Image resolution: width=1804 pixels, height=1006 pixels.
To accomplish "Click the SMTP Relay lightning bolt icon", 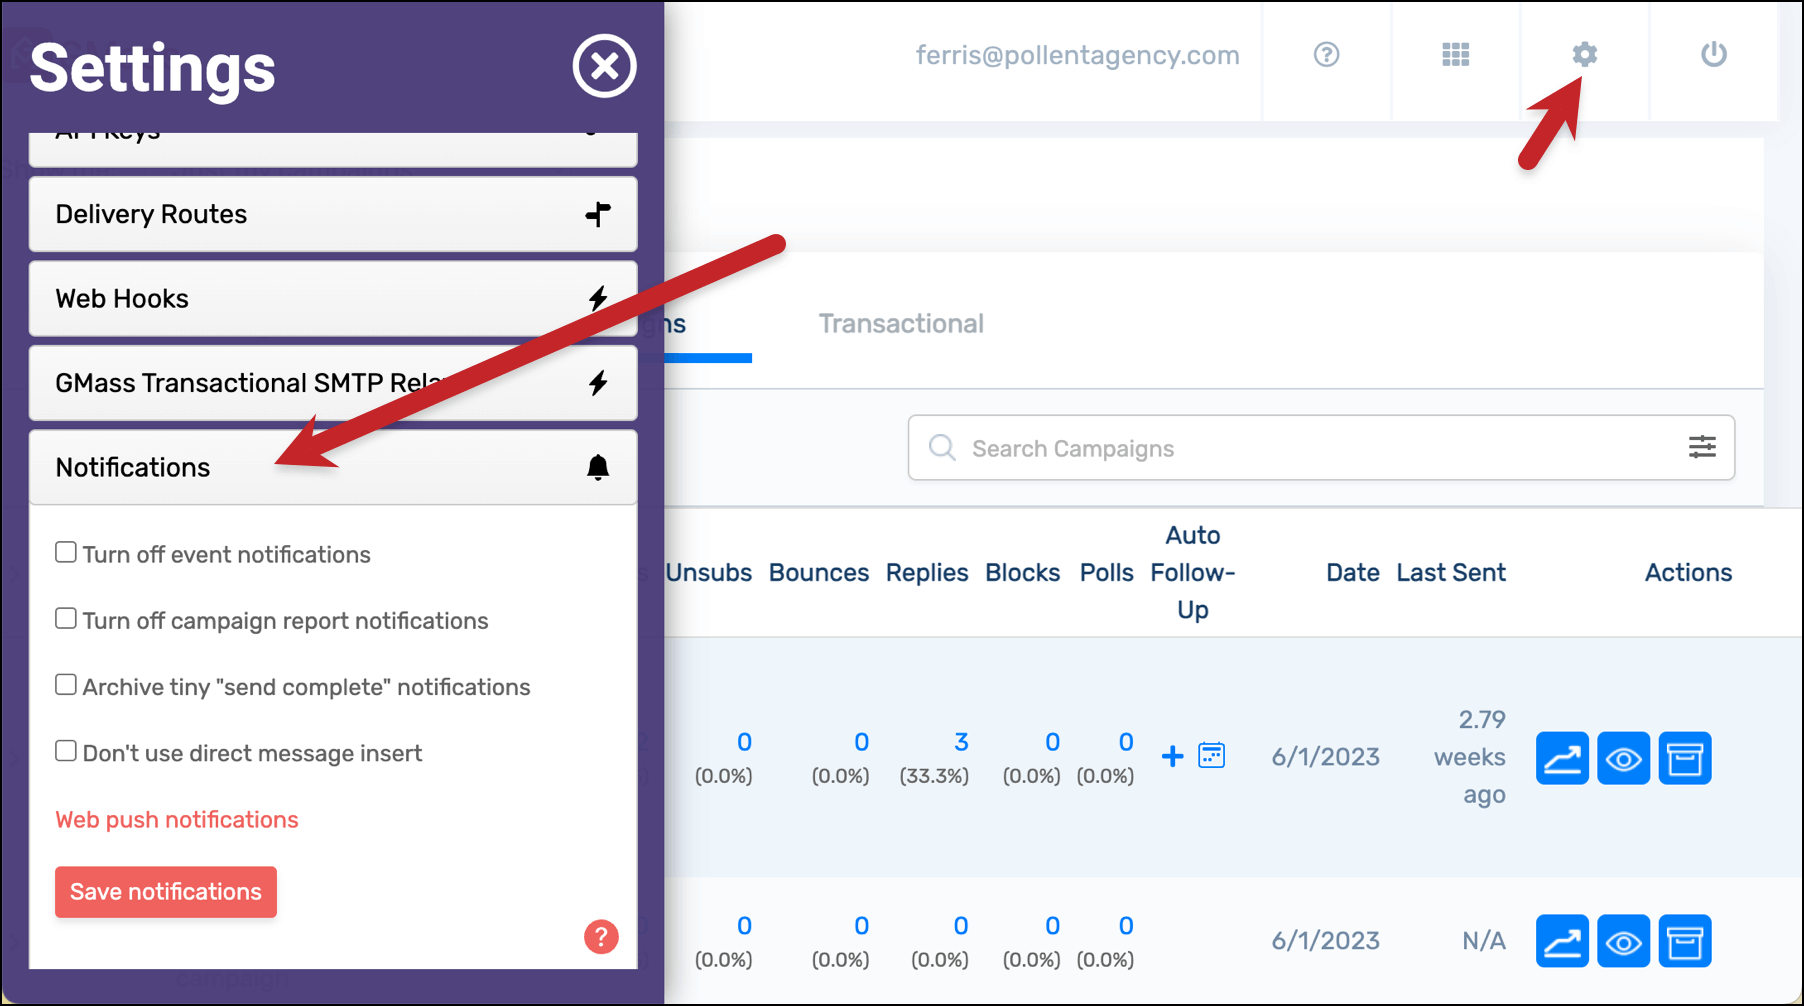I will [x=598, y=383].
